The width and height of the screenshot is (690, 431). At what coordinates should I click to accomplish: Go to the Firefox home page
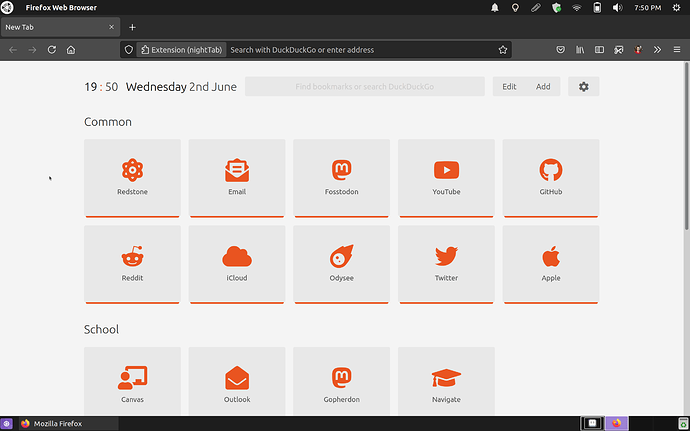(x=71, y=50)
